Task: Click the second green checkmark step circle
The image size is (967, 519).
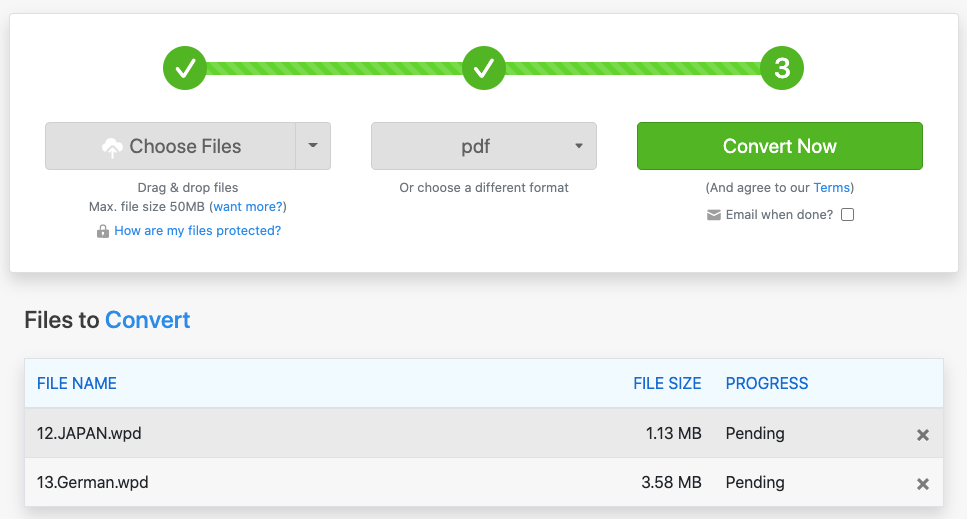Action: click(x=484, y=68)
